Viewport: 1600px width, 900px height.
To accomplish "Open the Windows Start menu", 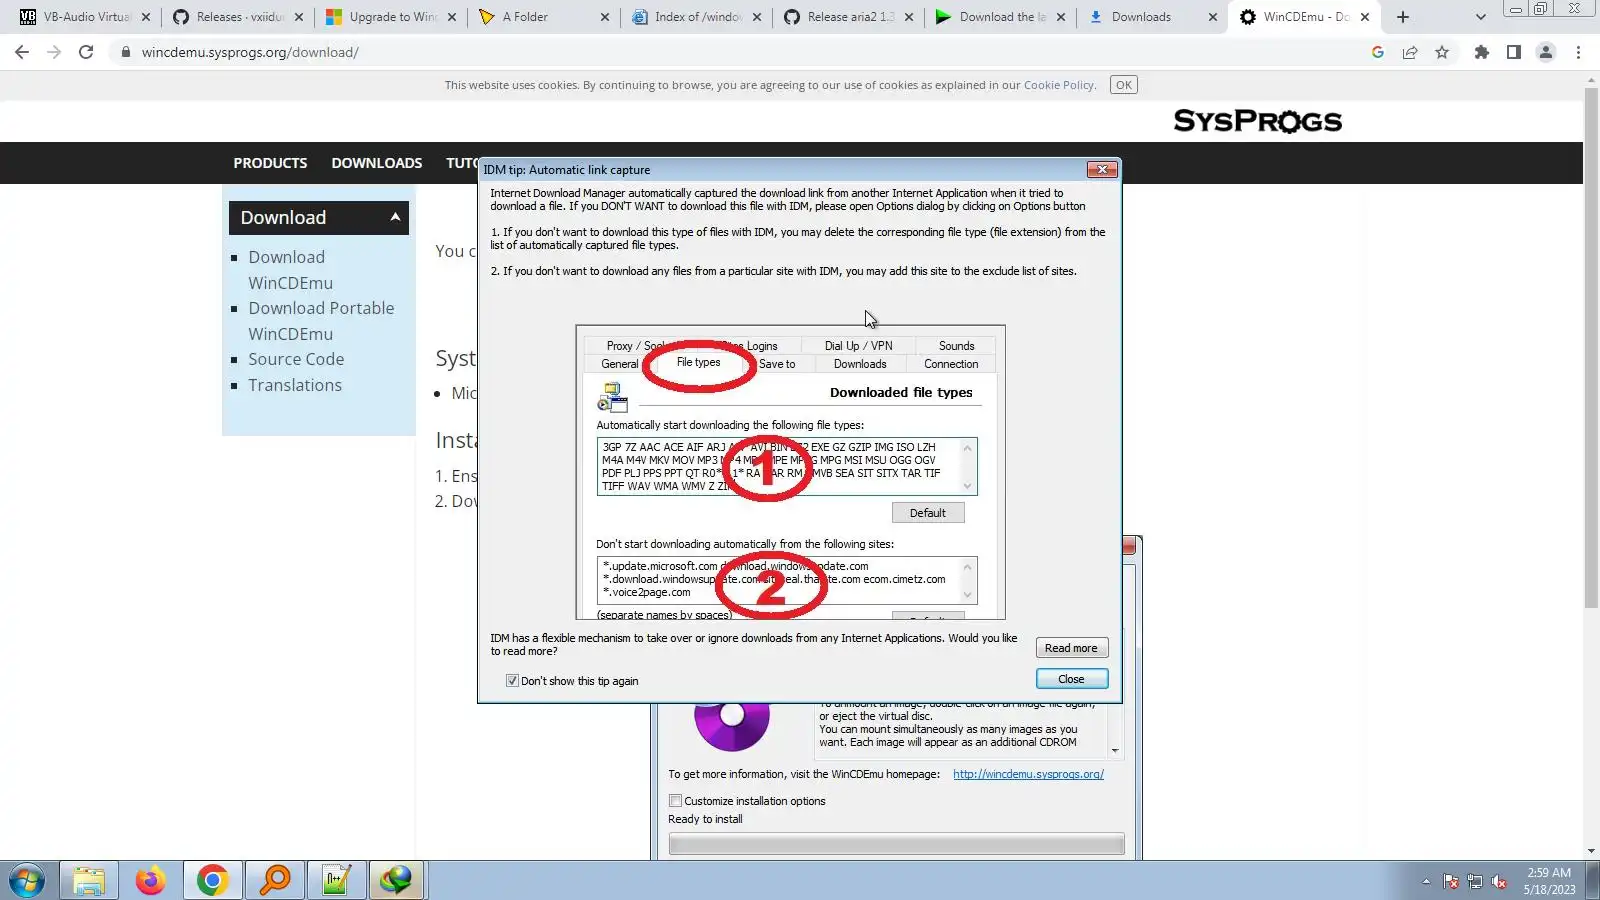I will (x=27, y=881).
